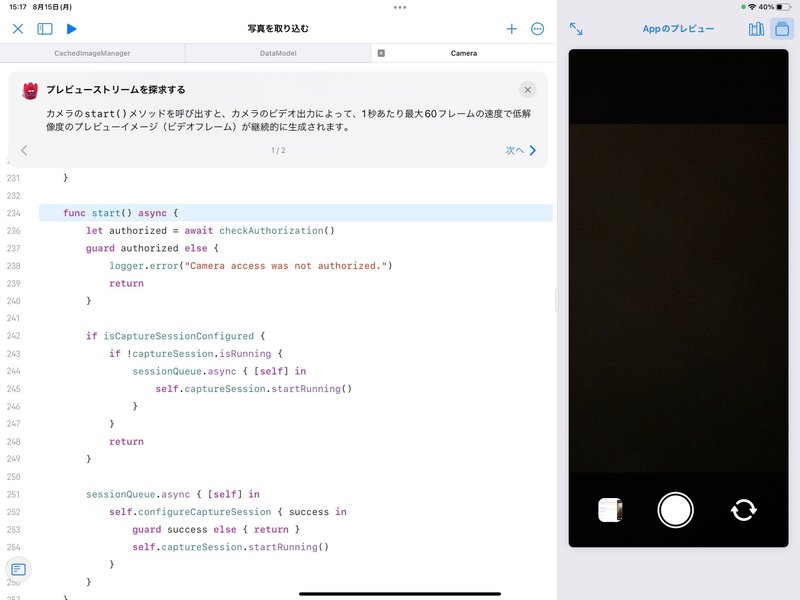Click the guard success else line
This screenshot has height=600, width=800.
point(216,530)
